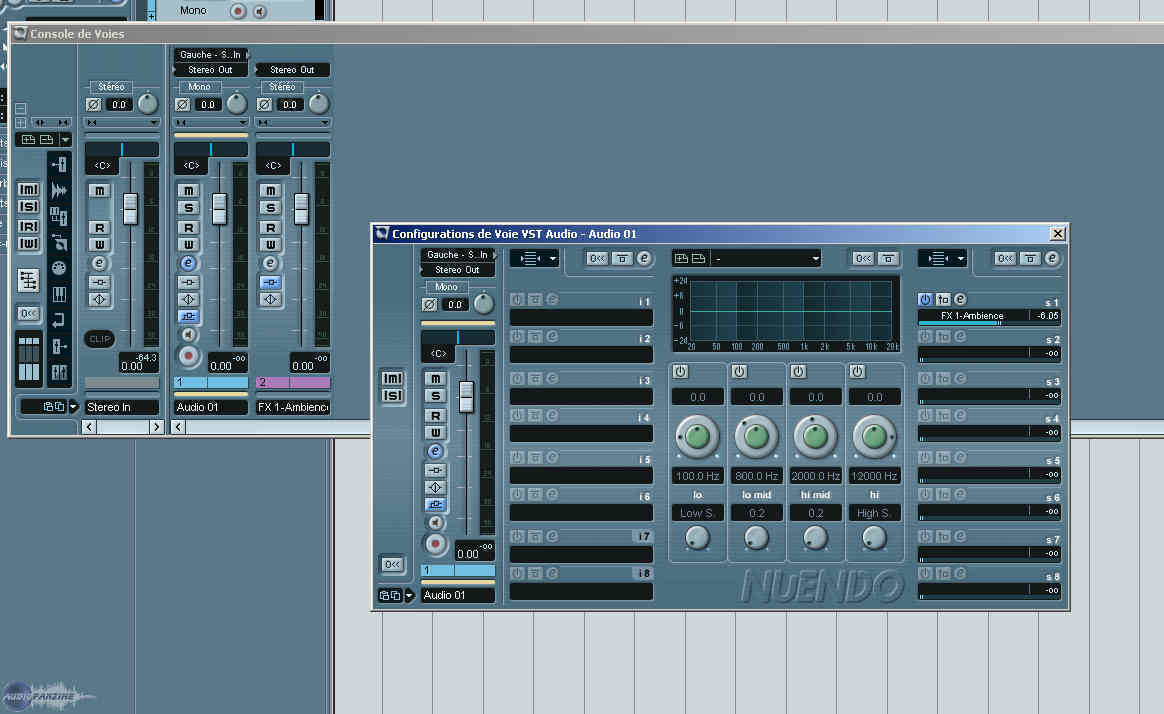The image size is (1164, 714).
Task: Click FX 1-Ambience fader handle
Action: (x=301, y=209)
